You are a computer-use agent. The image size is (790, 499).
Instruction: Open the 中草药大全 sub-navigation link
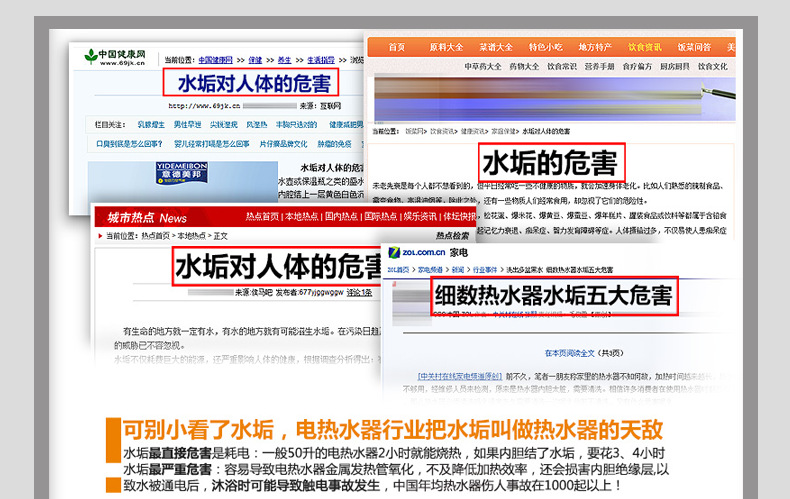[483, 67]
